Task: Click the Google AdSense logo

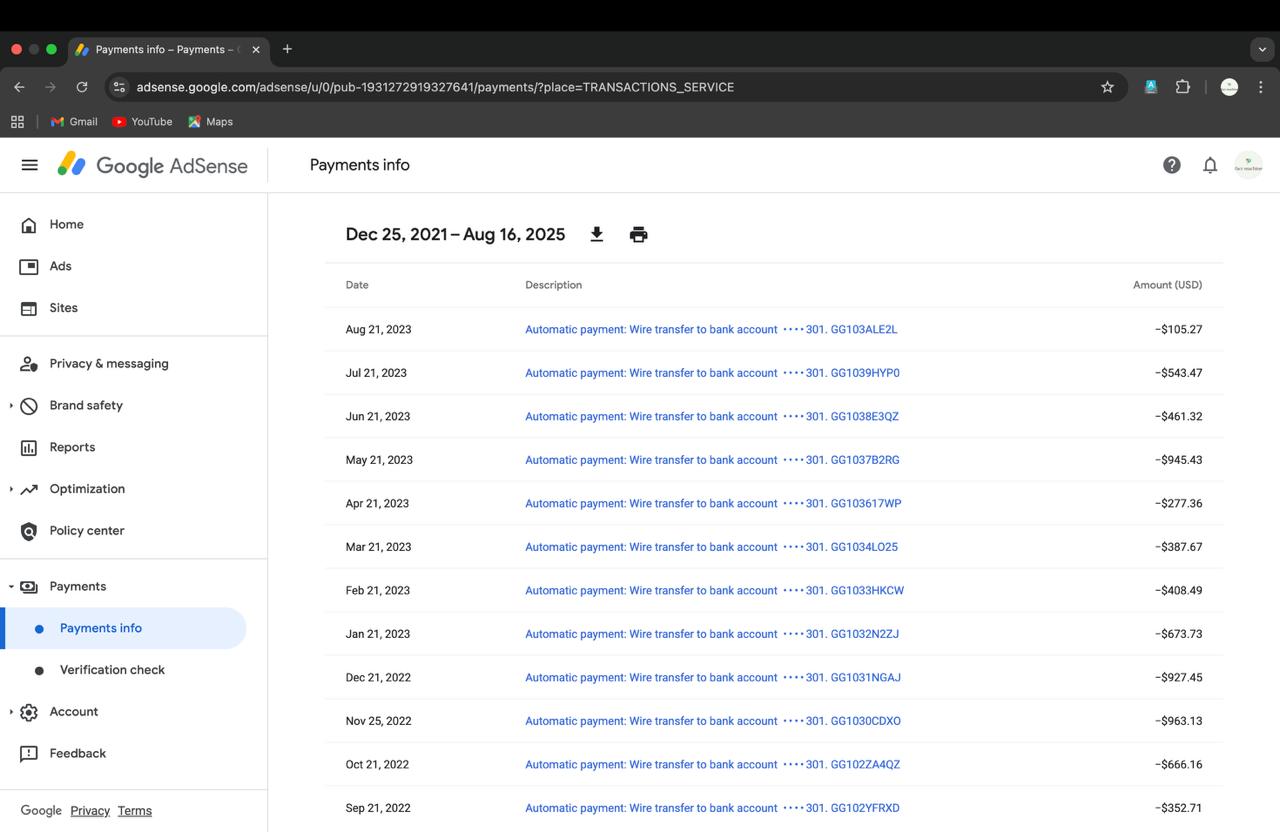Action: tap(152, 165)
